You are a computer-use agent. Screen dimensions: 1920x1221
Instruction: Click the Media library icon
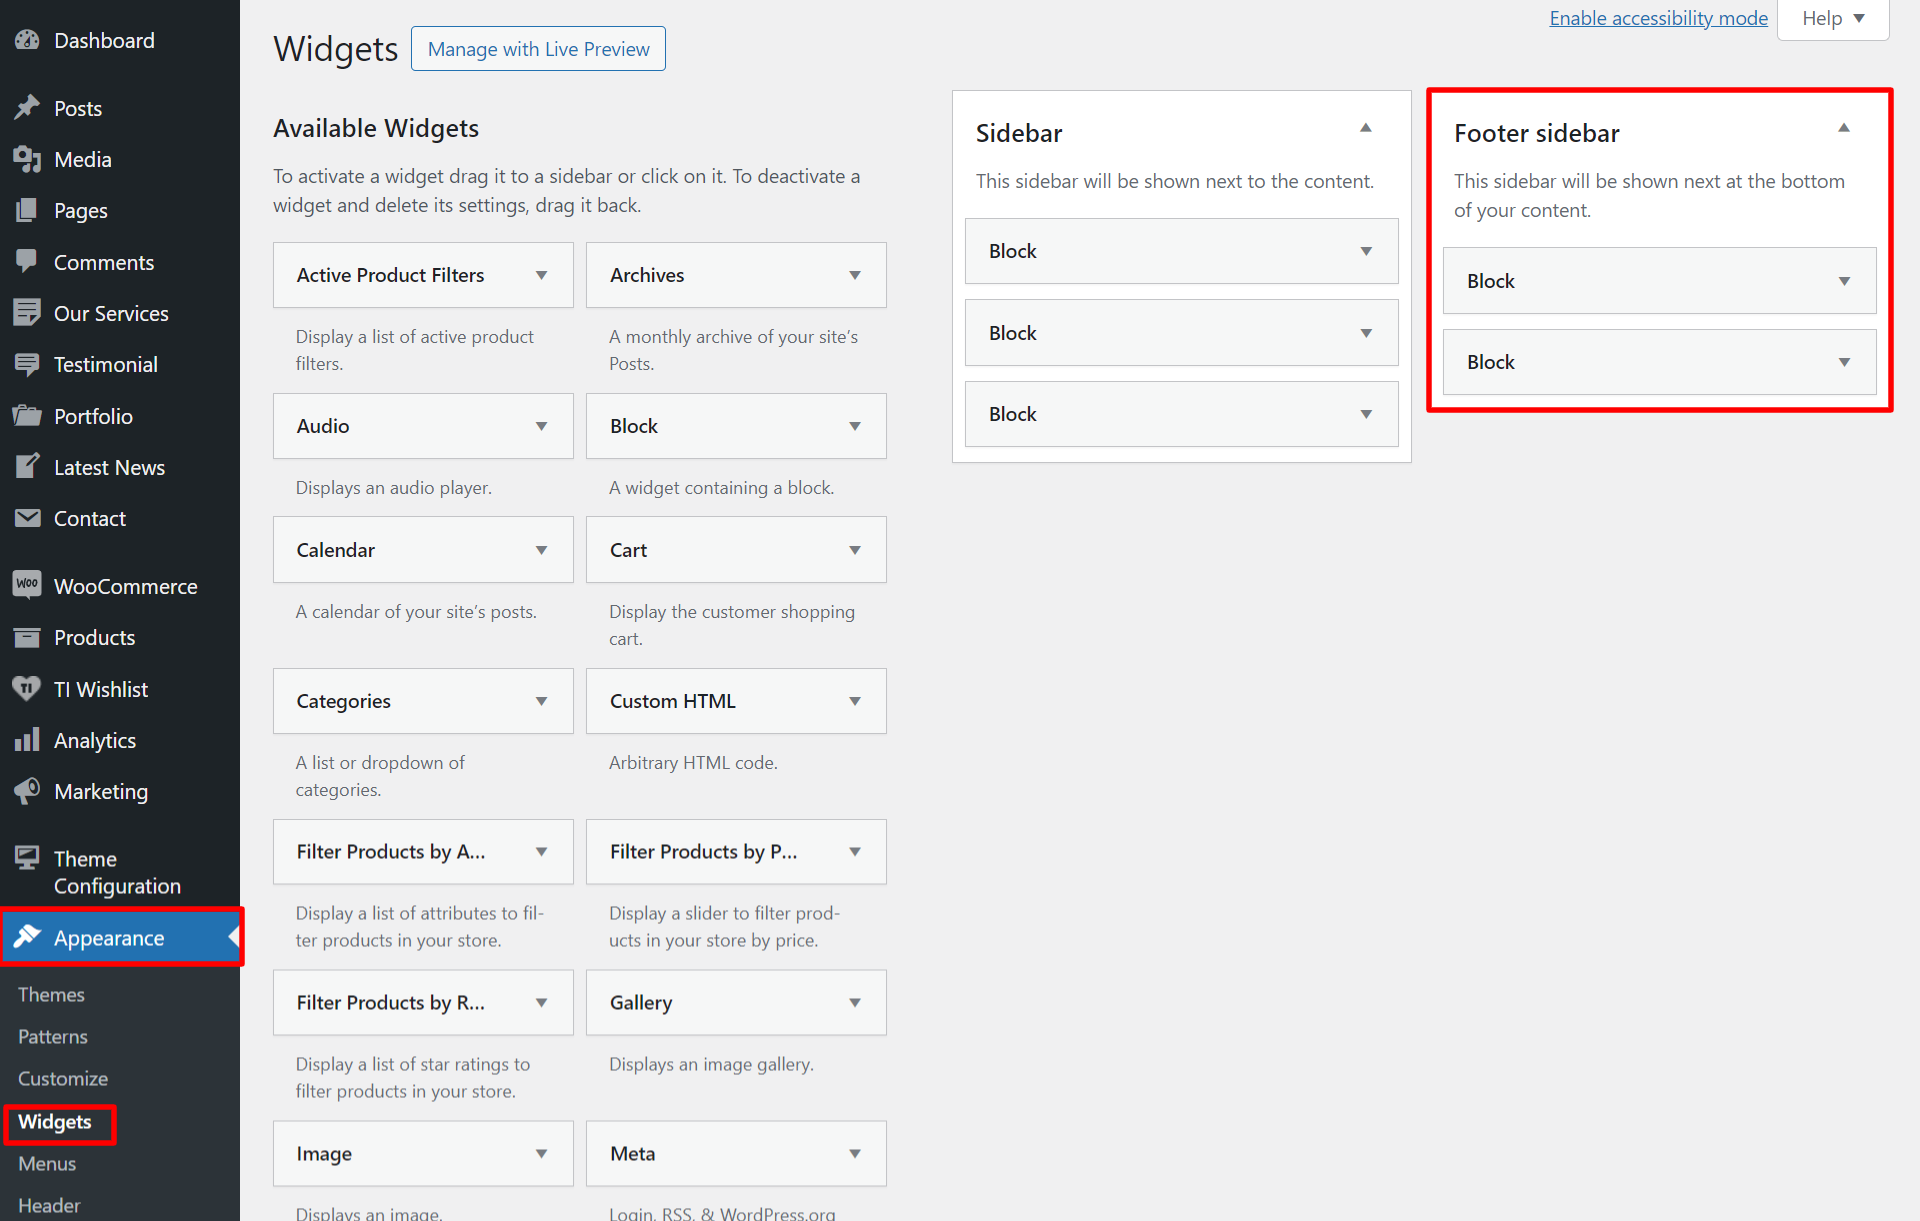click(x=27, y=159)
